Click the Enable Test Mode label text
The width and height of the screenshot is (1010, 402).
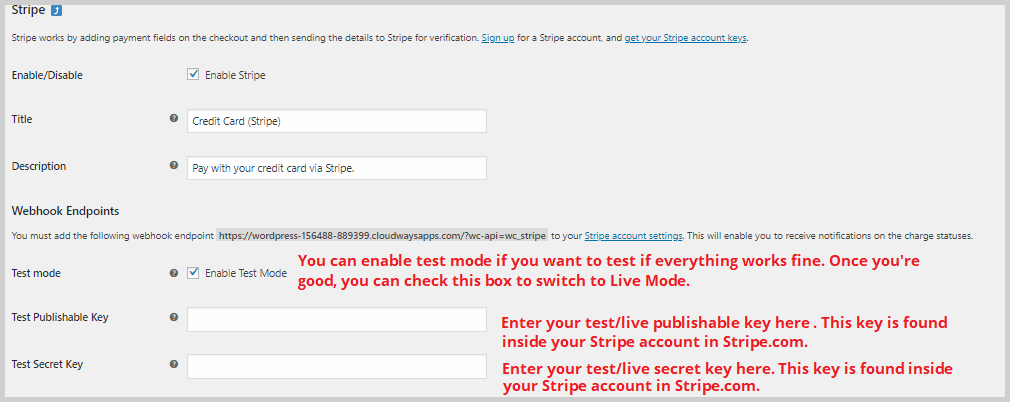coord(246,273)
